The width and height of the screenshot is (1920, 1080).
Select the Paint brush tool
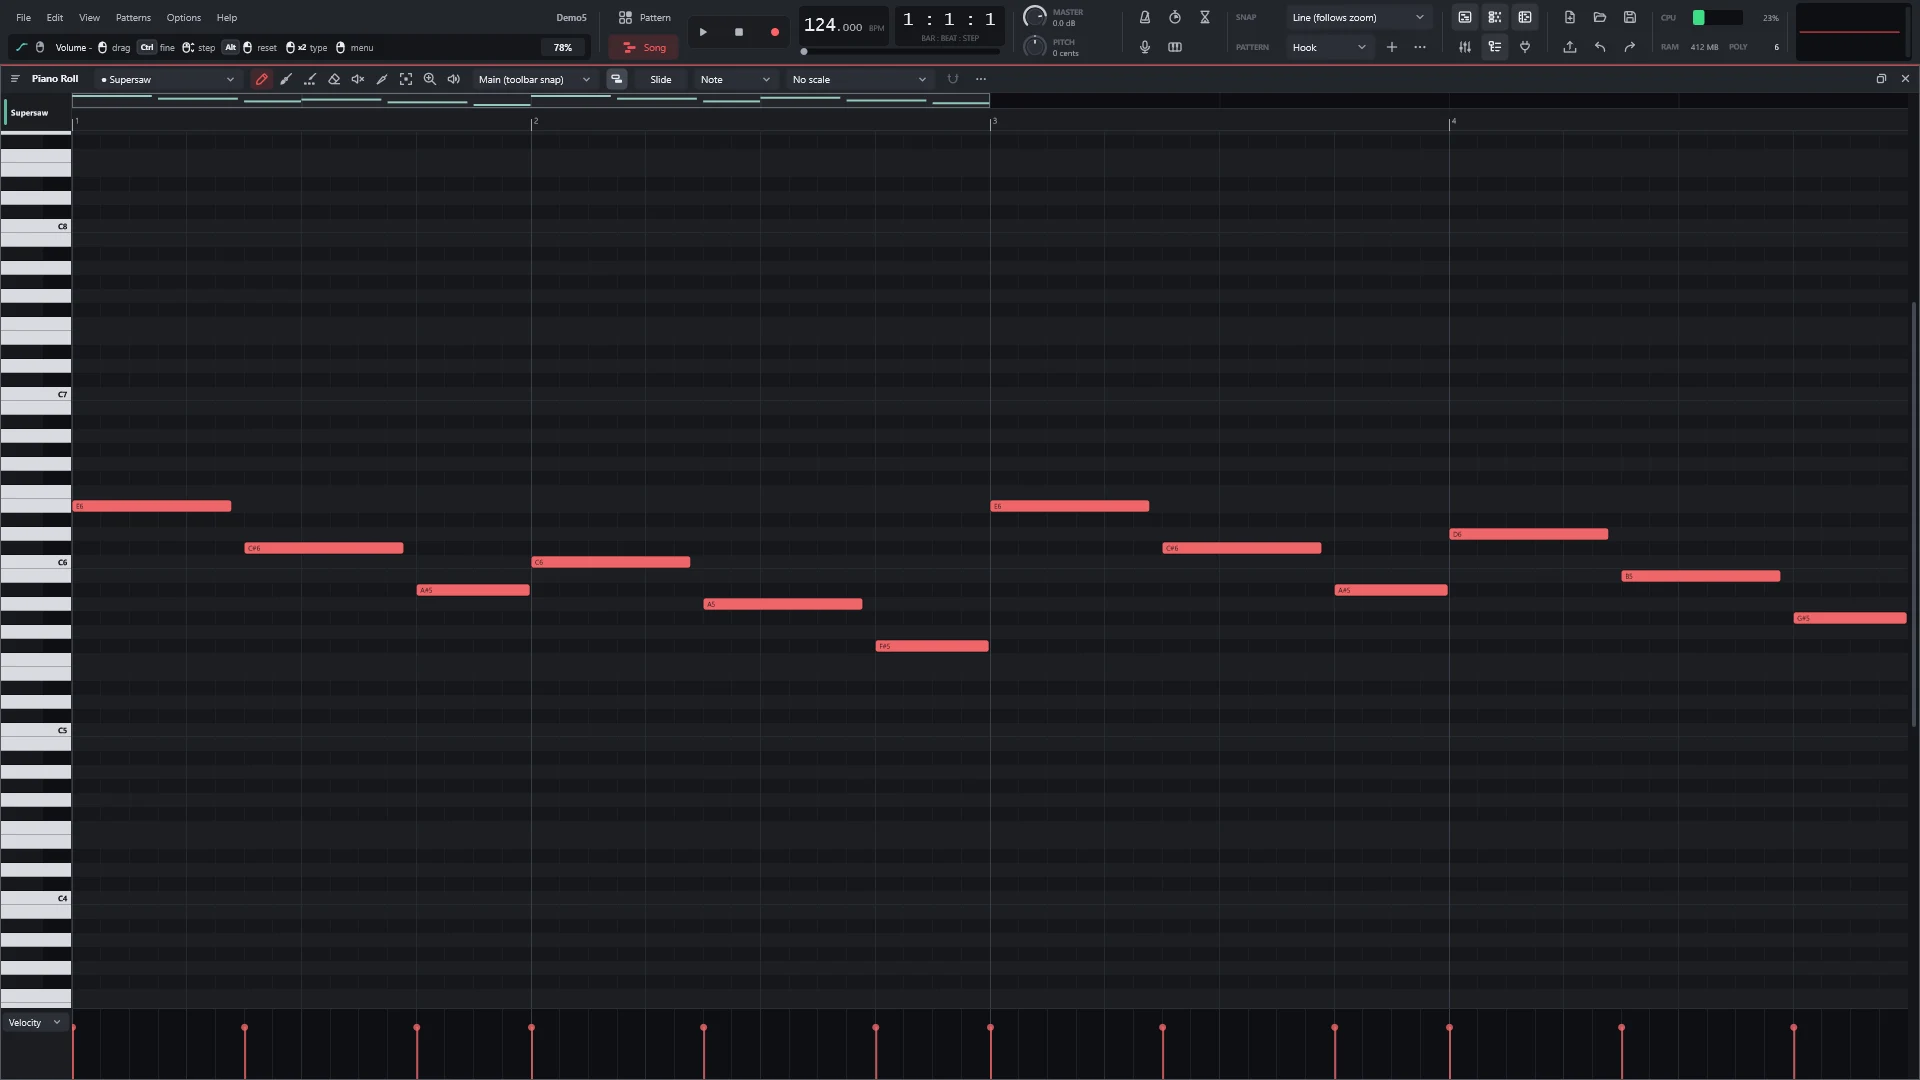tap(286, 79)
